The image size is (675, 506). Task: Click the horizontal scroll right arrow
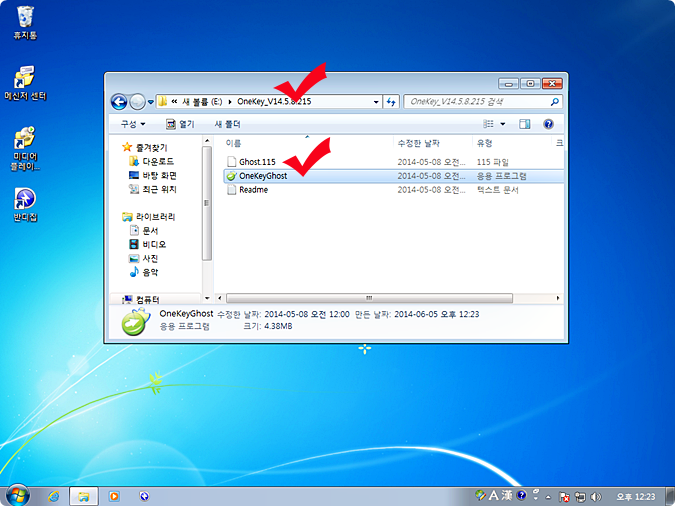(558, 298)
